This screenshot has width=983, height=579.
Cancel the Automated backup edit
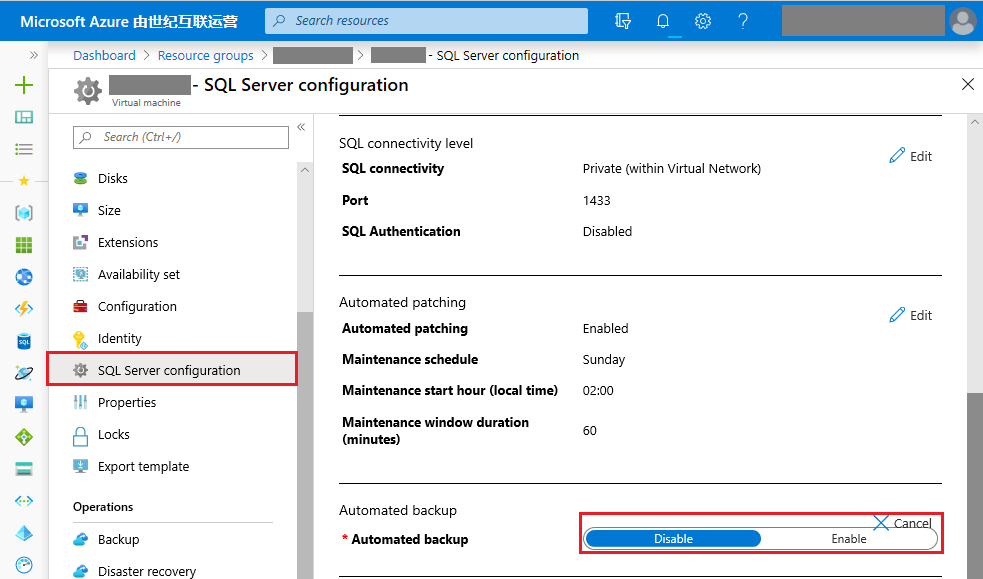902,523
